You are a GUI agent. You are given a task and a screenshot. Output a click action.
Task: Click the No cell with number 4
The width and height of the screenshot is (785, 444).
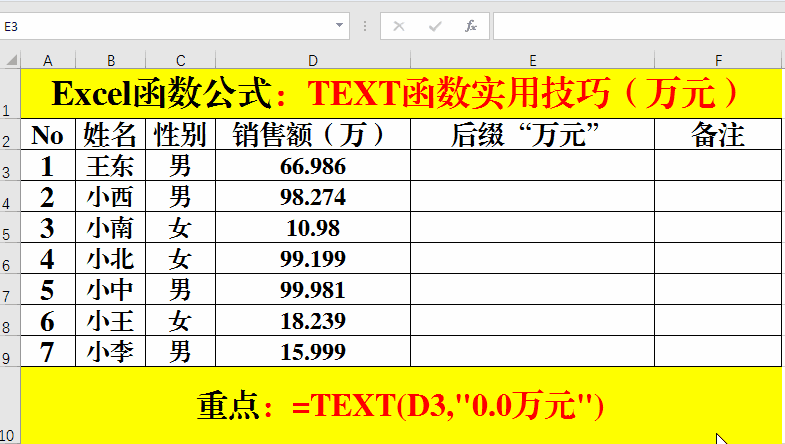click(48, 258)
